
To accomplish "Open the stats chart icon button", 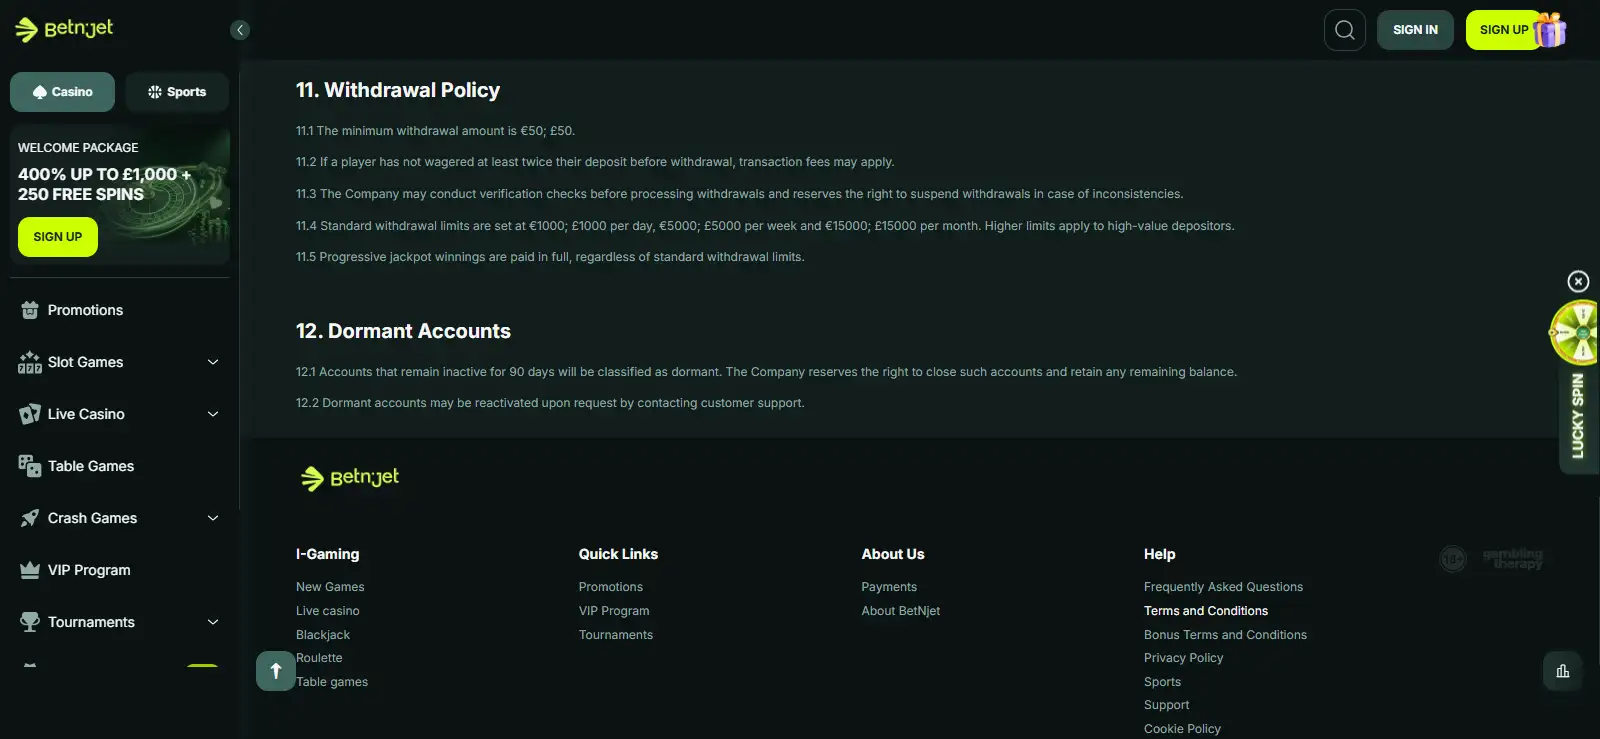I will click(1563, 671).
